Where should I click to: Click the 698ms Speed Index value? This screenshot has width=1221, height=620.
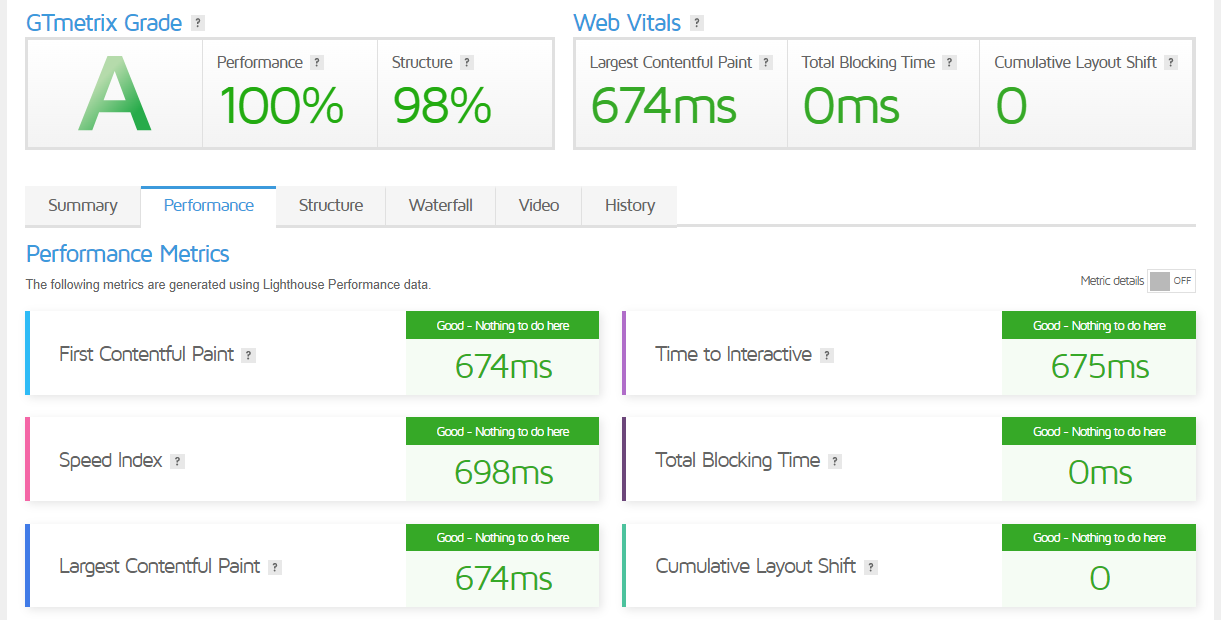(x=503, y=473)
